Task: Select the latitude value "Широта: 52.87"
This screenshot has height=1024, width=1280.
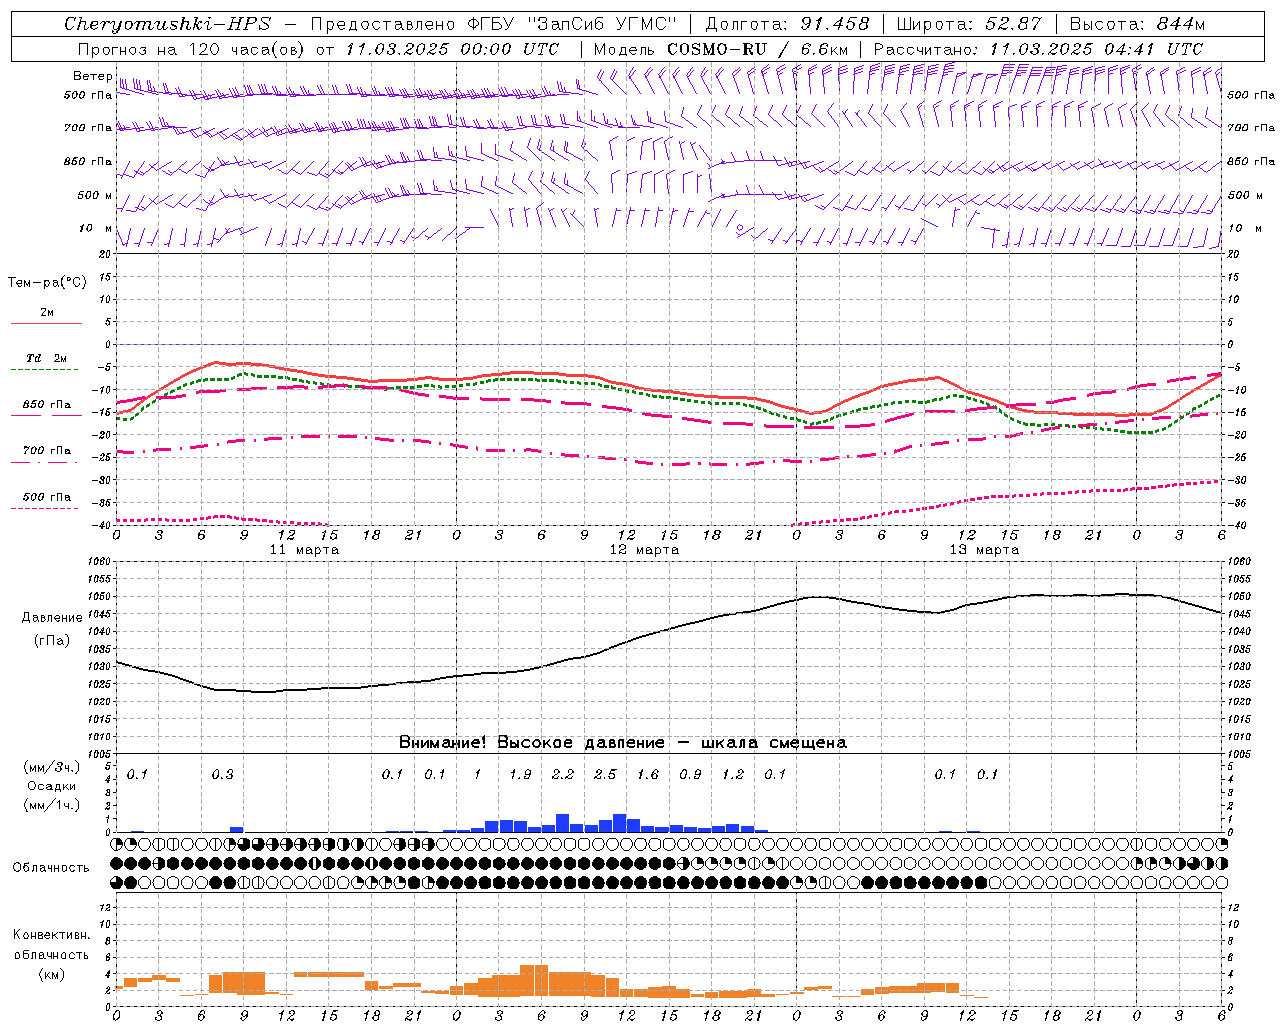Action: tap(969, 24)
